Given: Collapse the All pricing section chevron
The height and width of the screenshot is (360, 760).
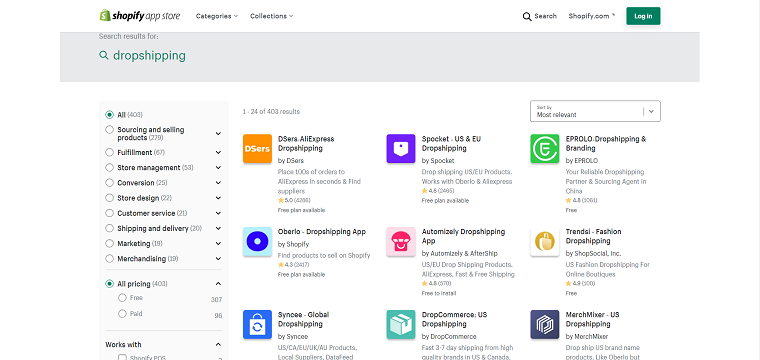Looking at the screenshot, I should click(x=218, y=283).
